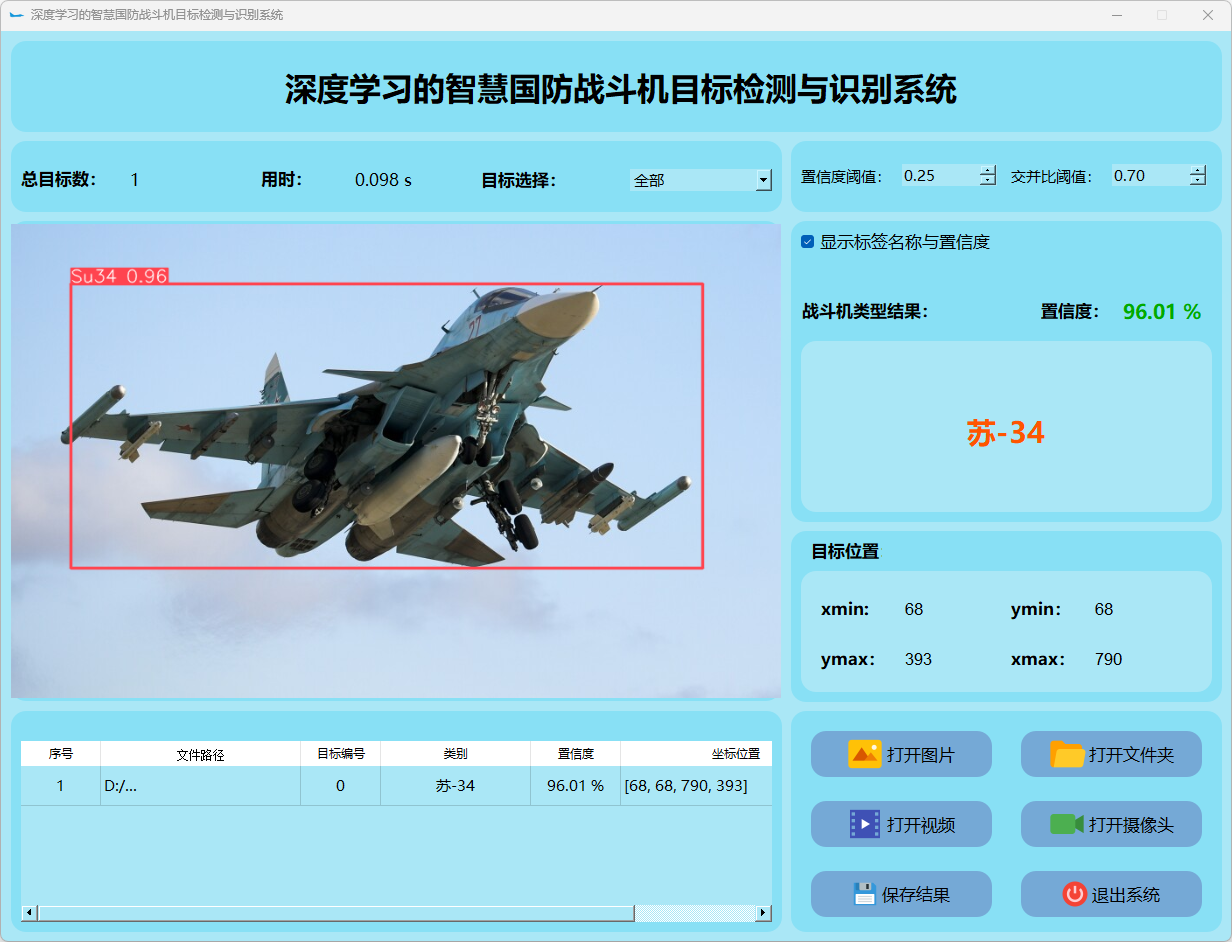
Task: Maximize the application window
Action: [x=1162, y=15]
